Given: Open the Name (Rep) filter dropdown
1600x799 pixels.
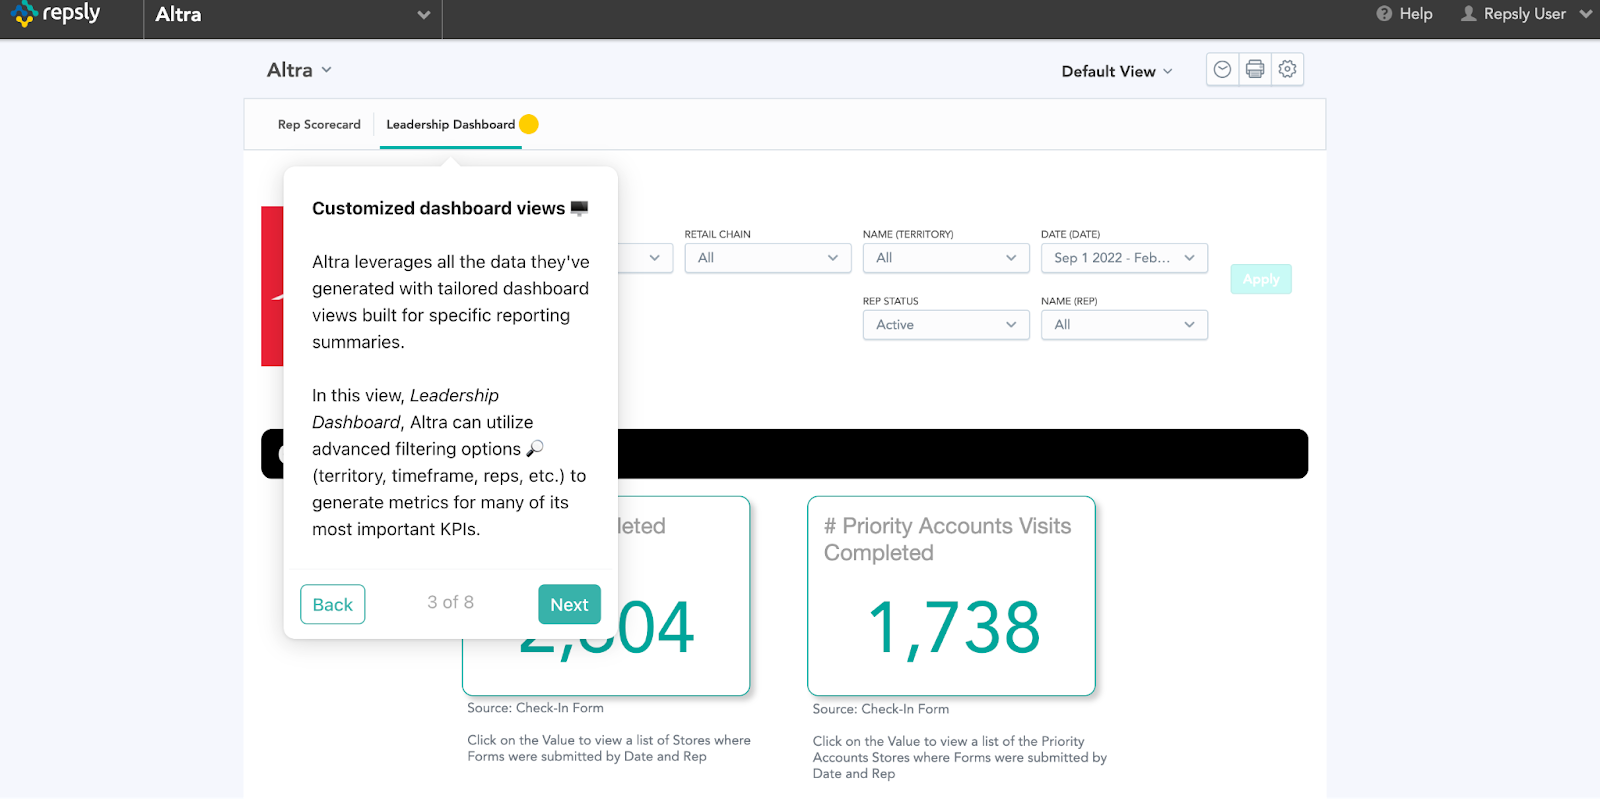Looking at the screenshot, I should (x=1124, y=325).
